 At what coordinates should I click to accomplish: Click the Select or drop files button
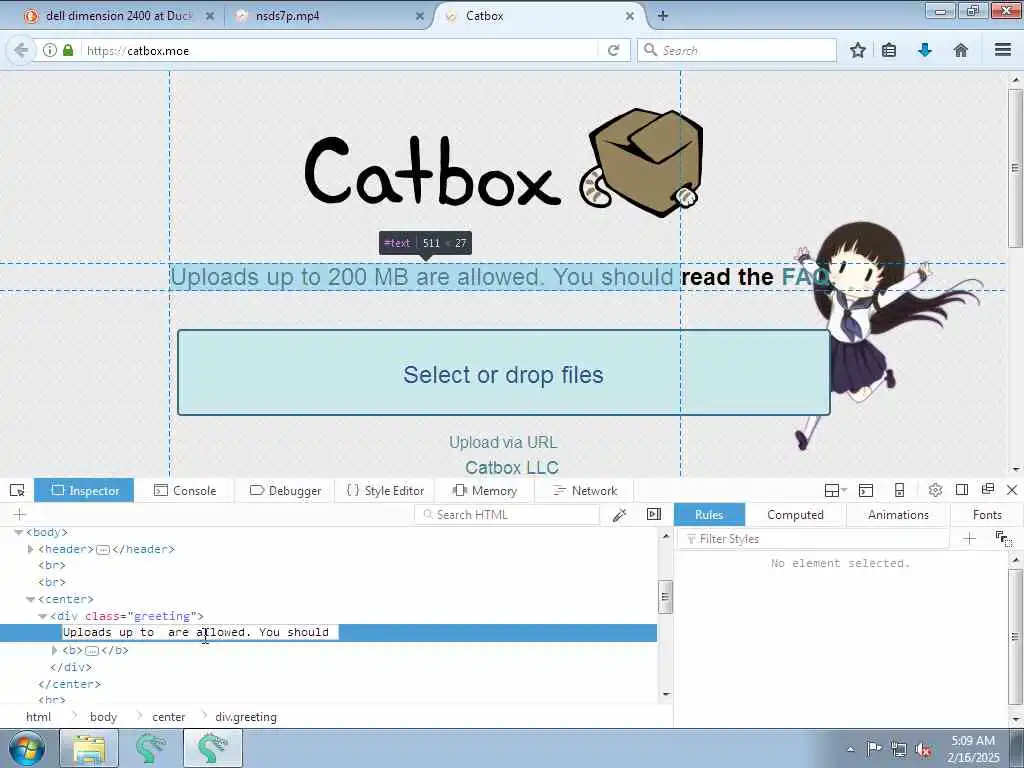[x=504, y=373]
